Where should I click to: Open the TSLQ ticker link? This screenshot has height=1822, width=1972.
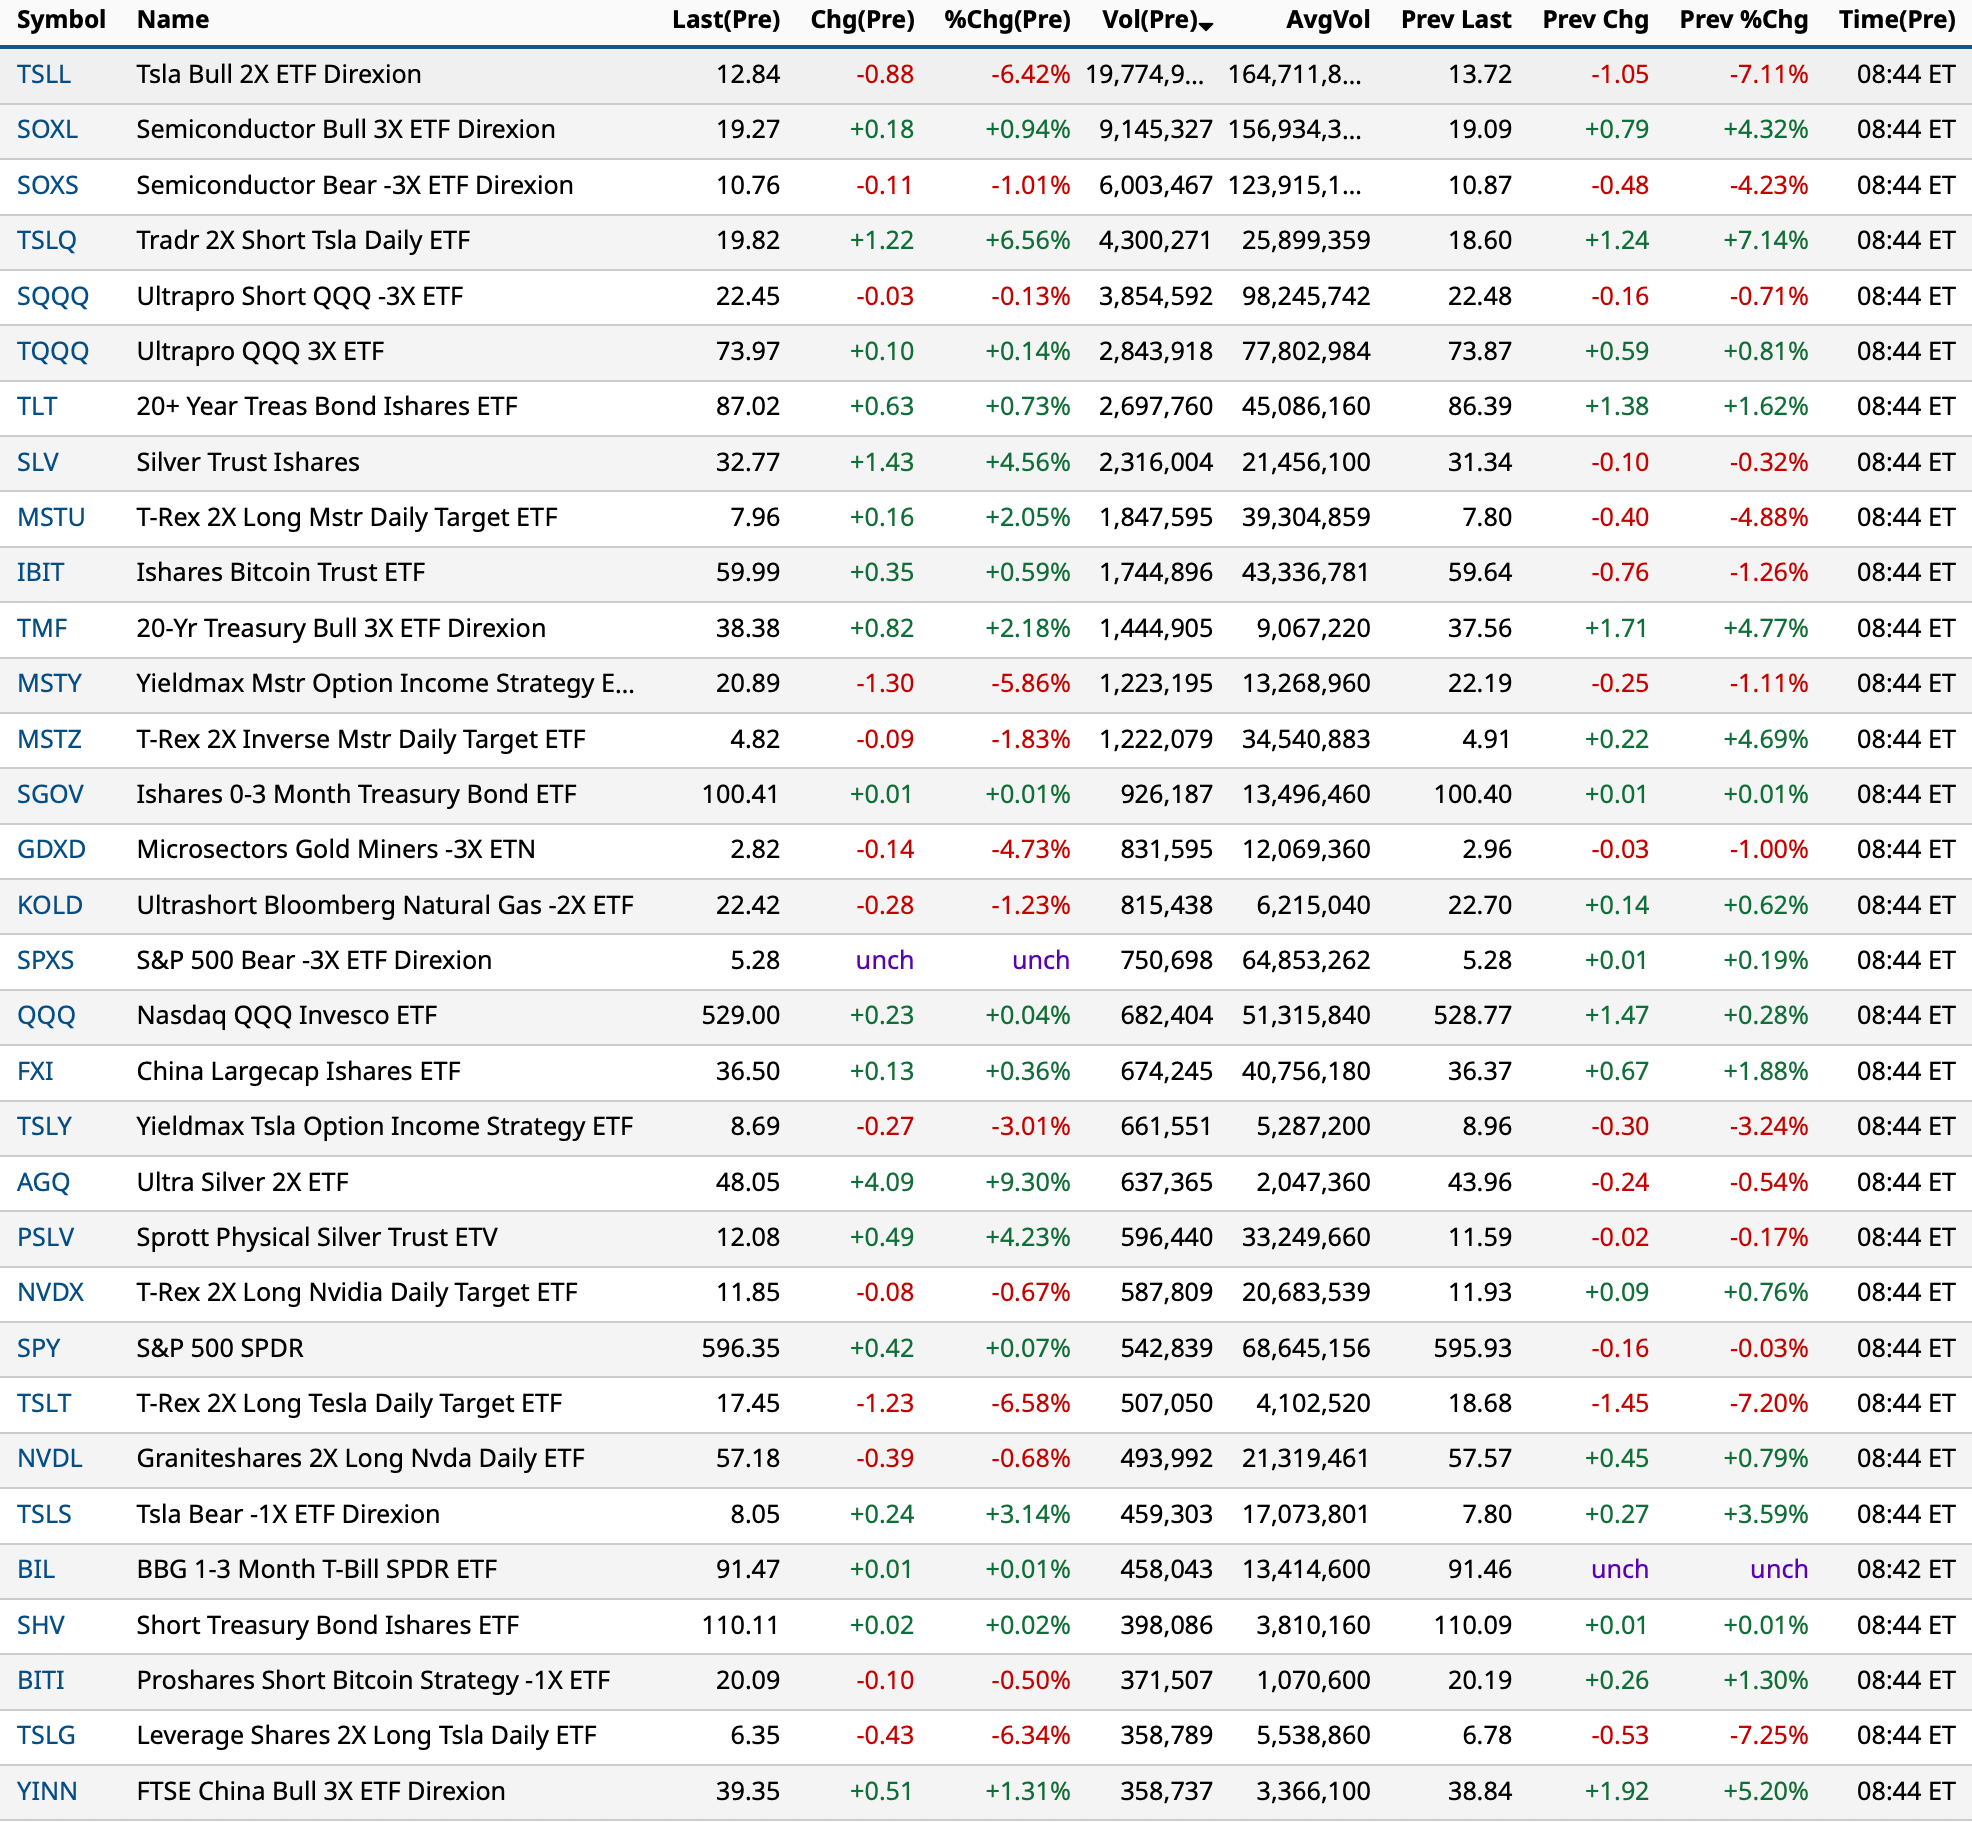tap(46, 241)
